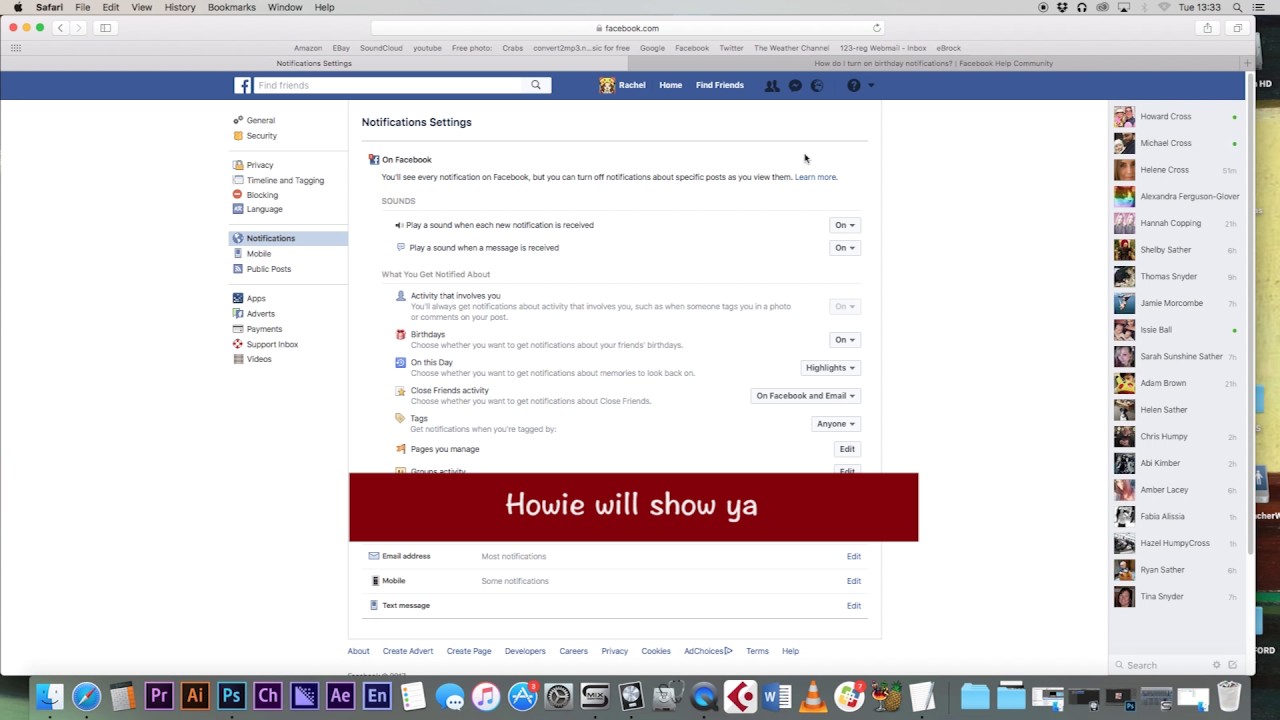The image size is (1280, 720).
Task: Edit 'Pages you manage' notifications
Action: [847, 449]
